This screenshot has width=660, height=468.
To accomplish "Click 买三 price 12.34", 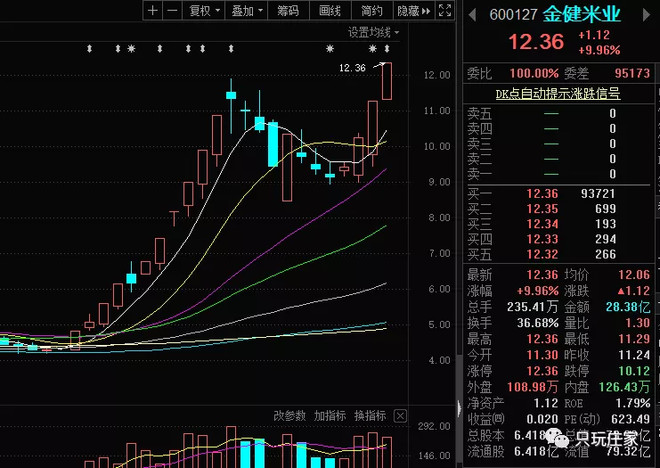I will pos(542,224).
